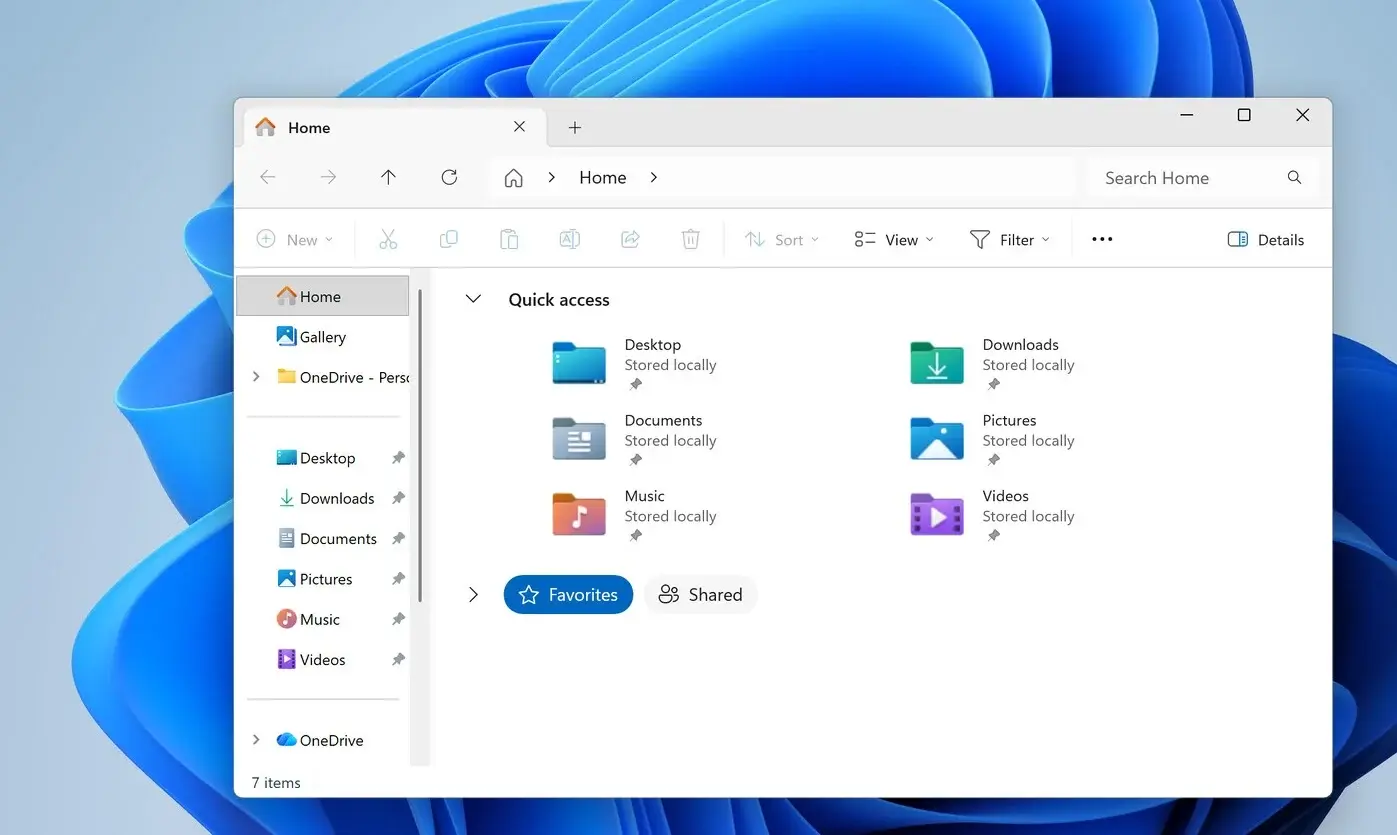Image resolution: width=1397 pixels, height=835 pixels.
Task: Click the Quick access heading
Action: coord(559,299)
